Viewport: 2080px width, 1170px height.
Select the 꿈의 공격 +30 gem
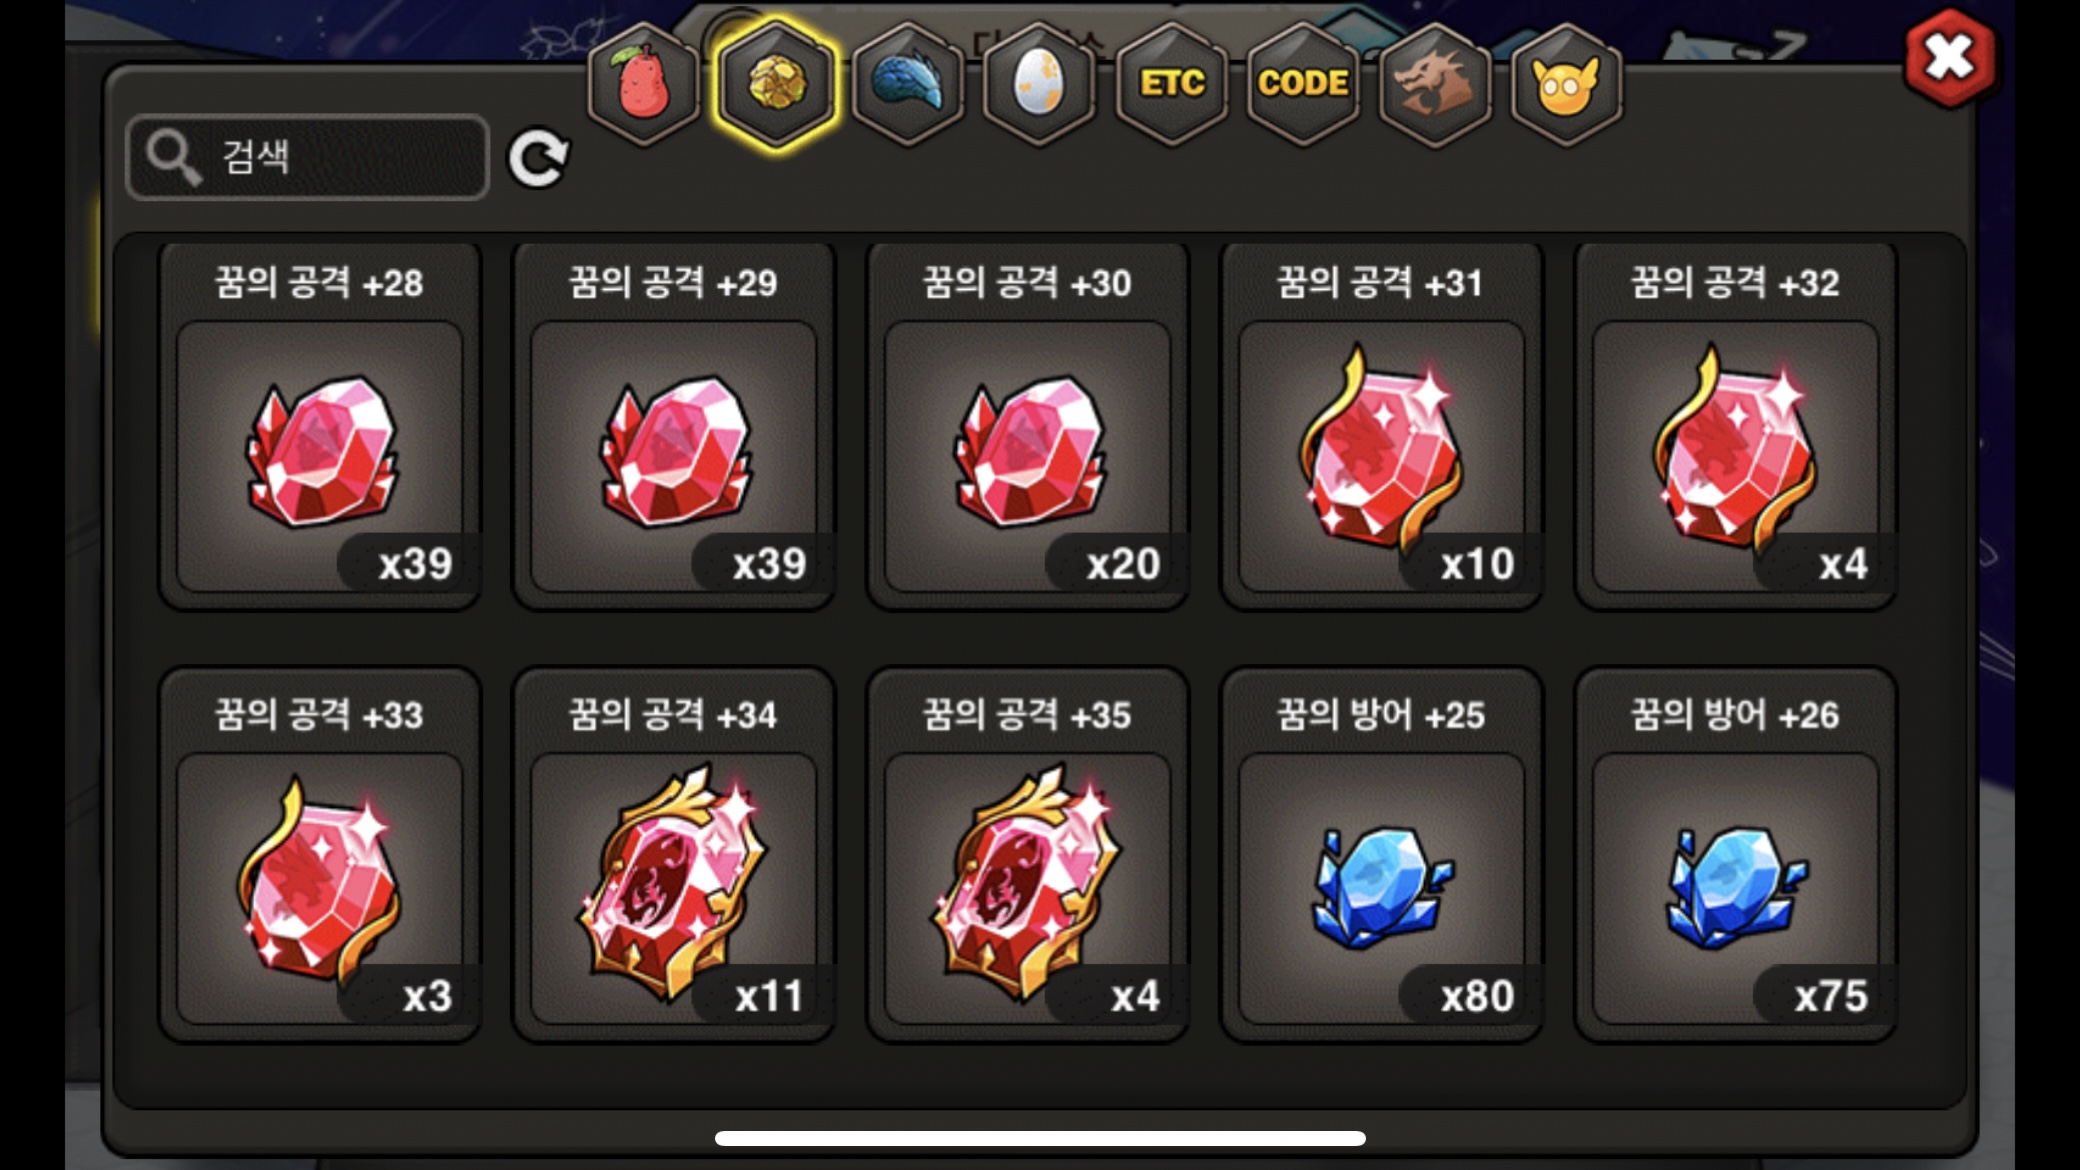(x=1028, y=425)
